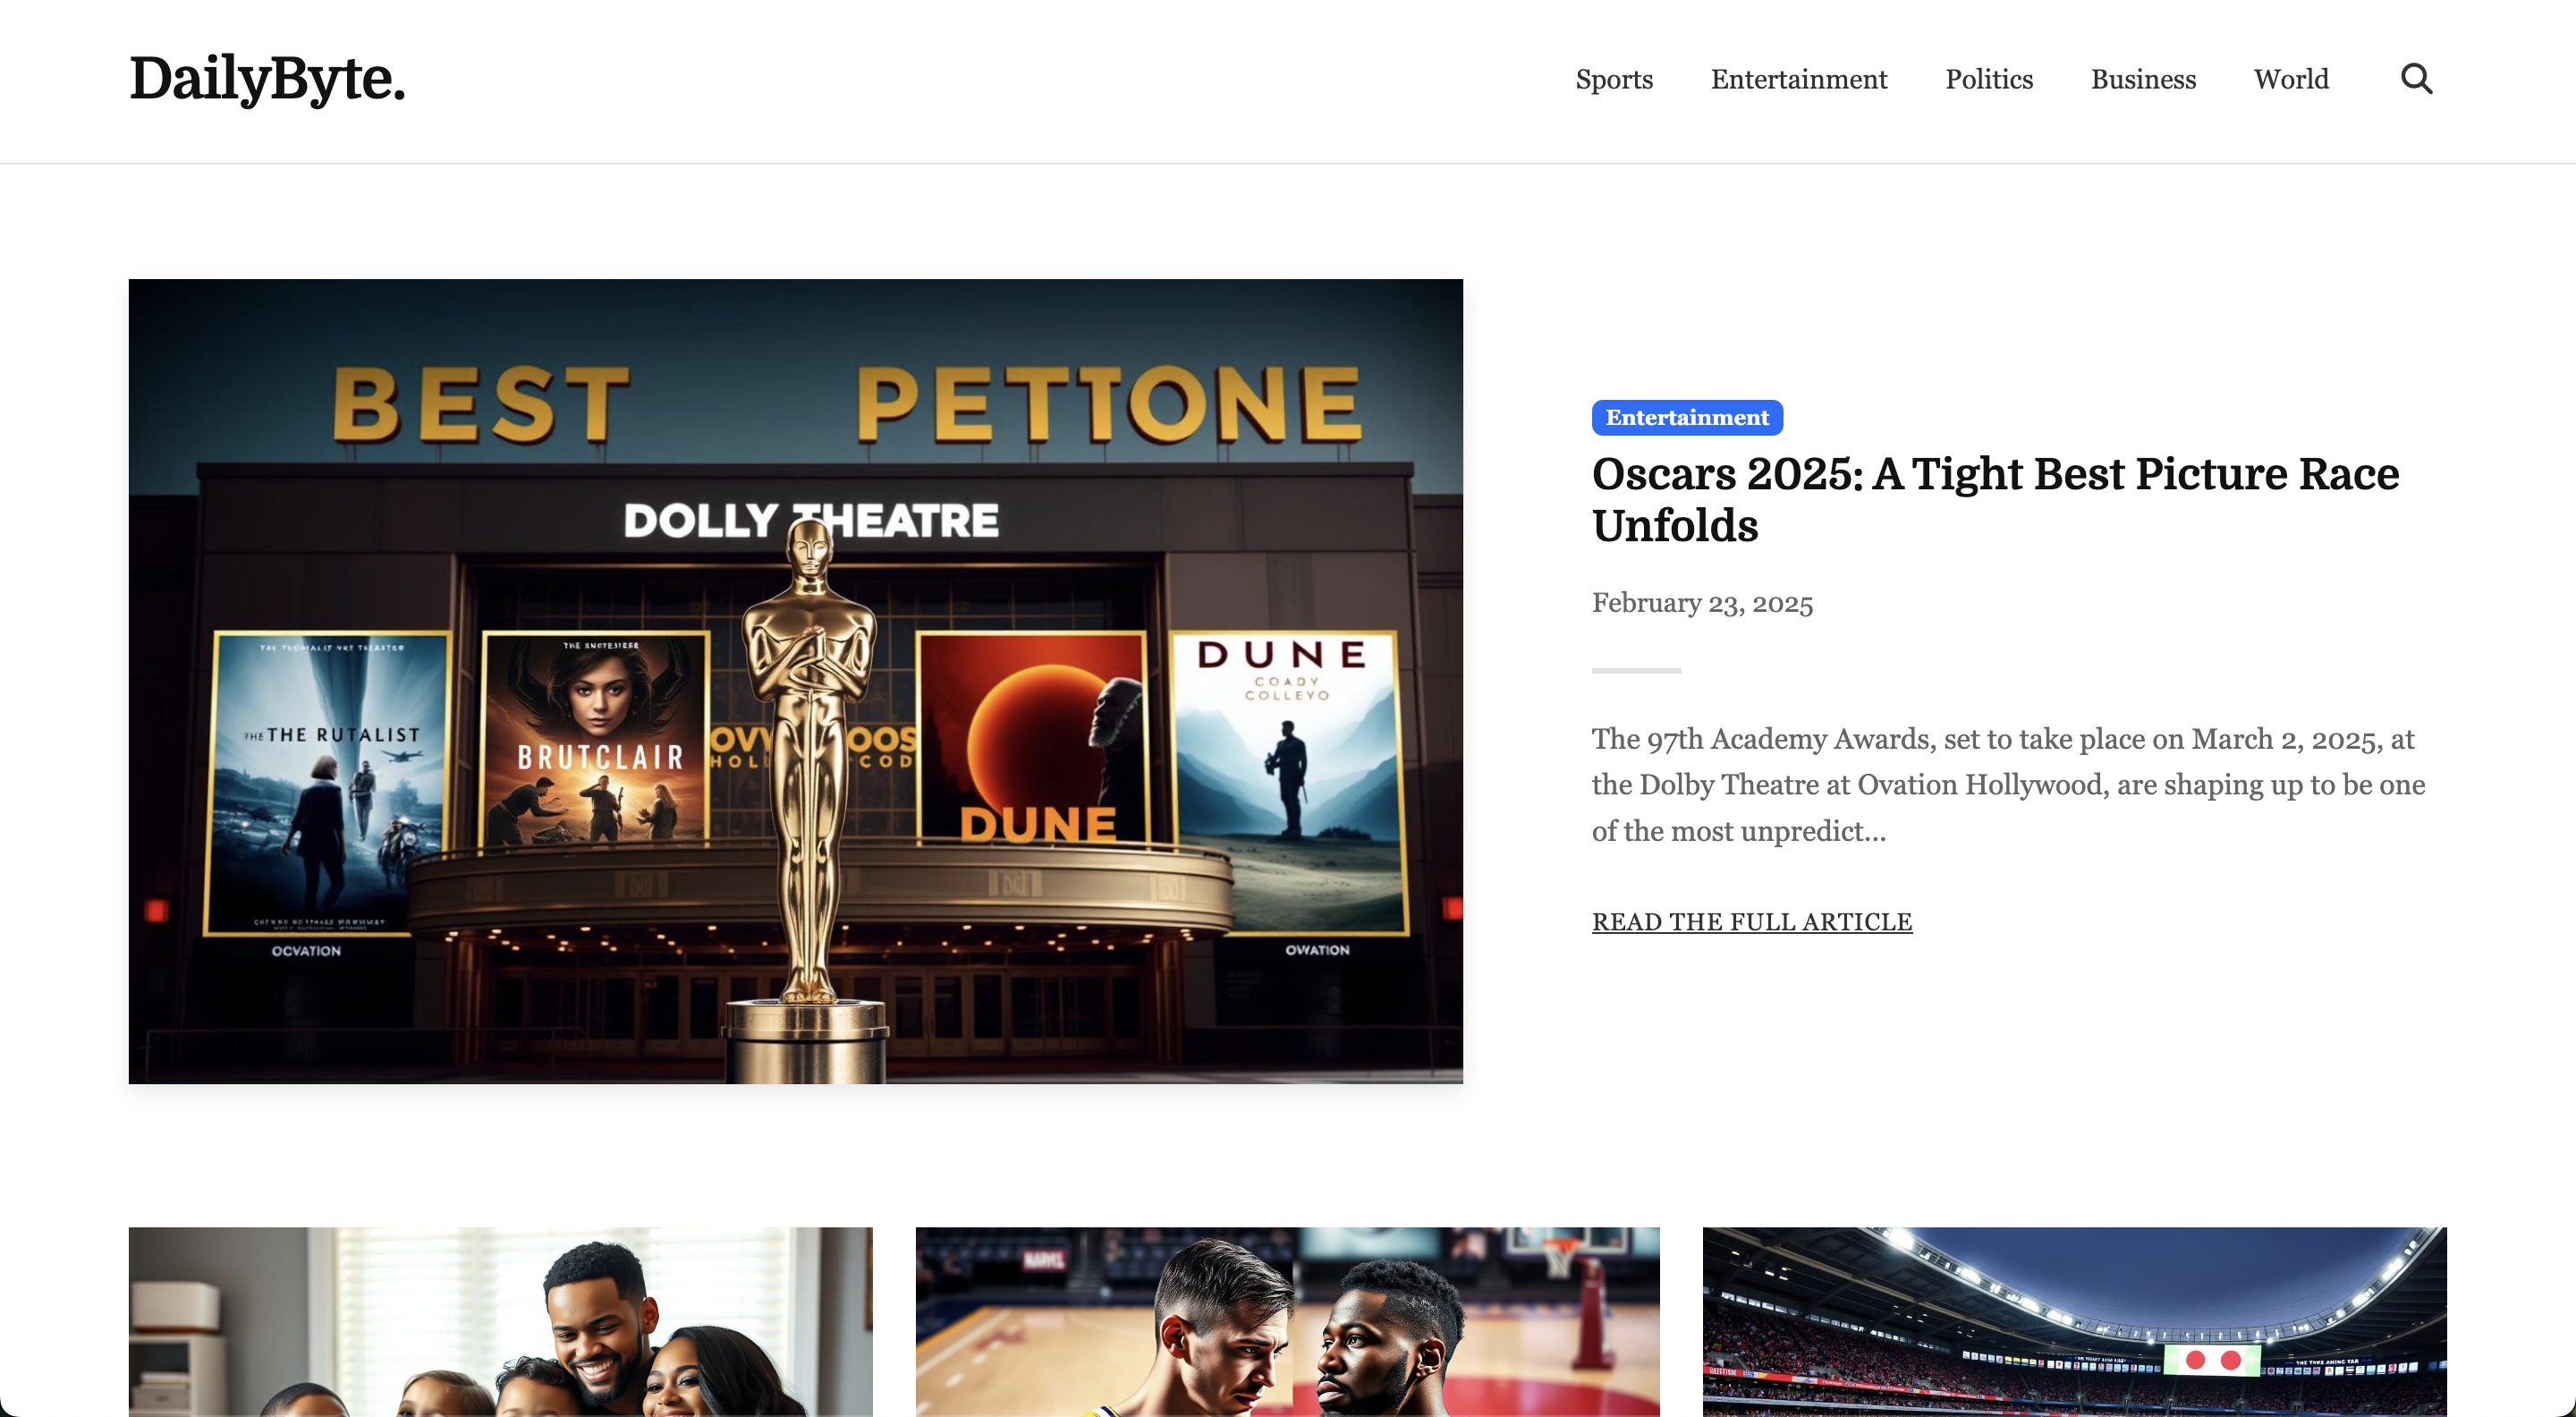Open the stadium night article thumbnail

[x=2074, y=1321]
